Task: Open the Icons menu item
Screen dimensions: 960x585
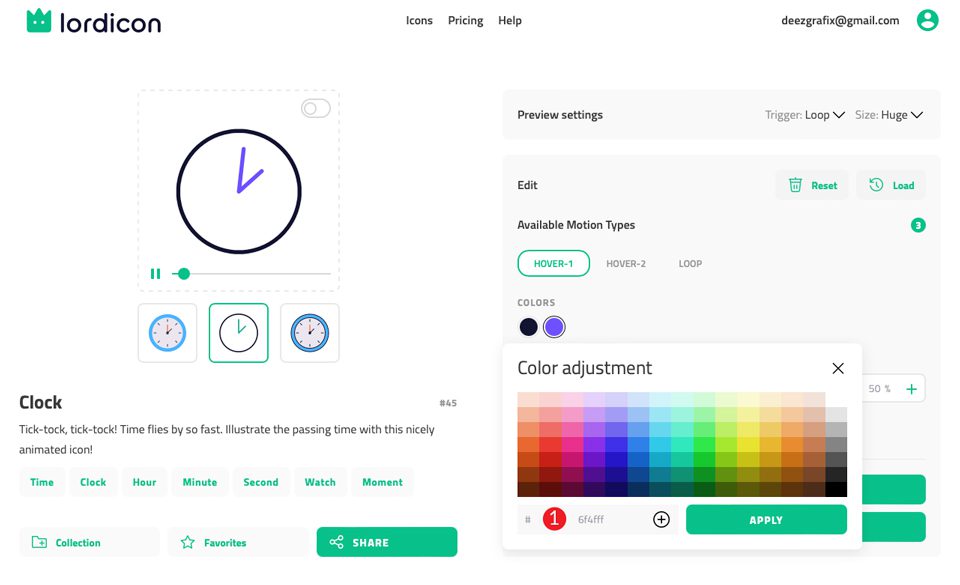Action: 419,20
